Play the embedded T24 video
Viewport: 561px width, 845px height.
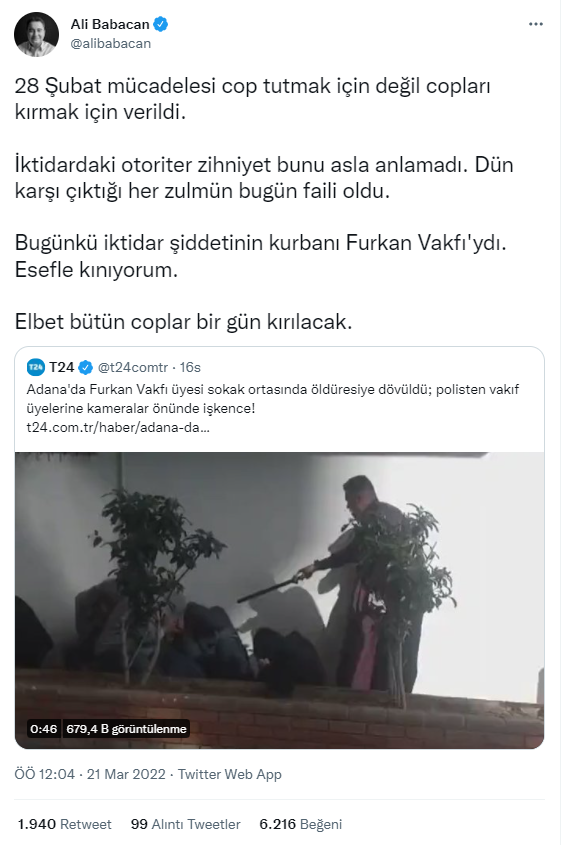279,600
